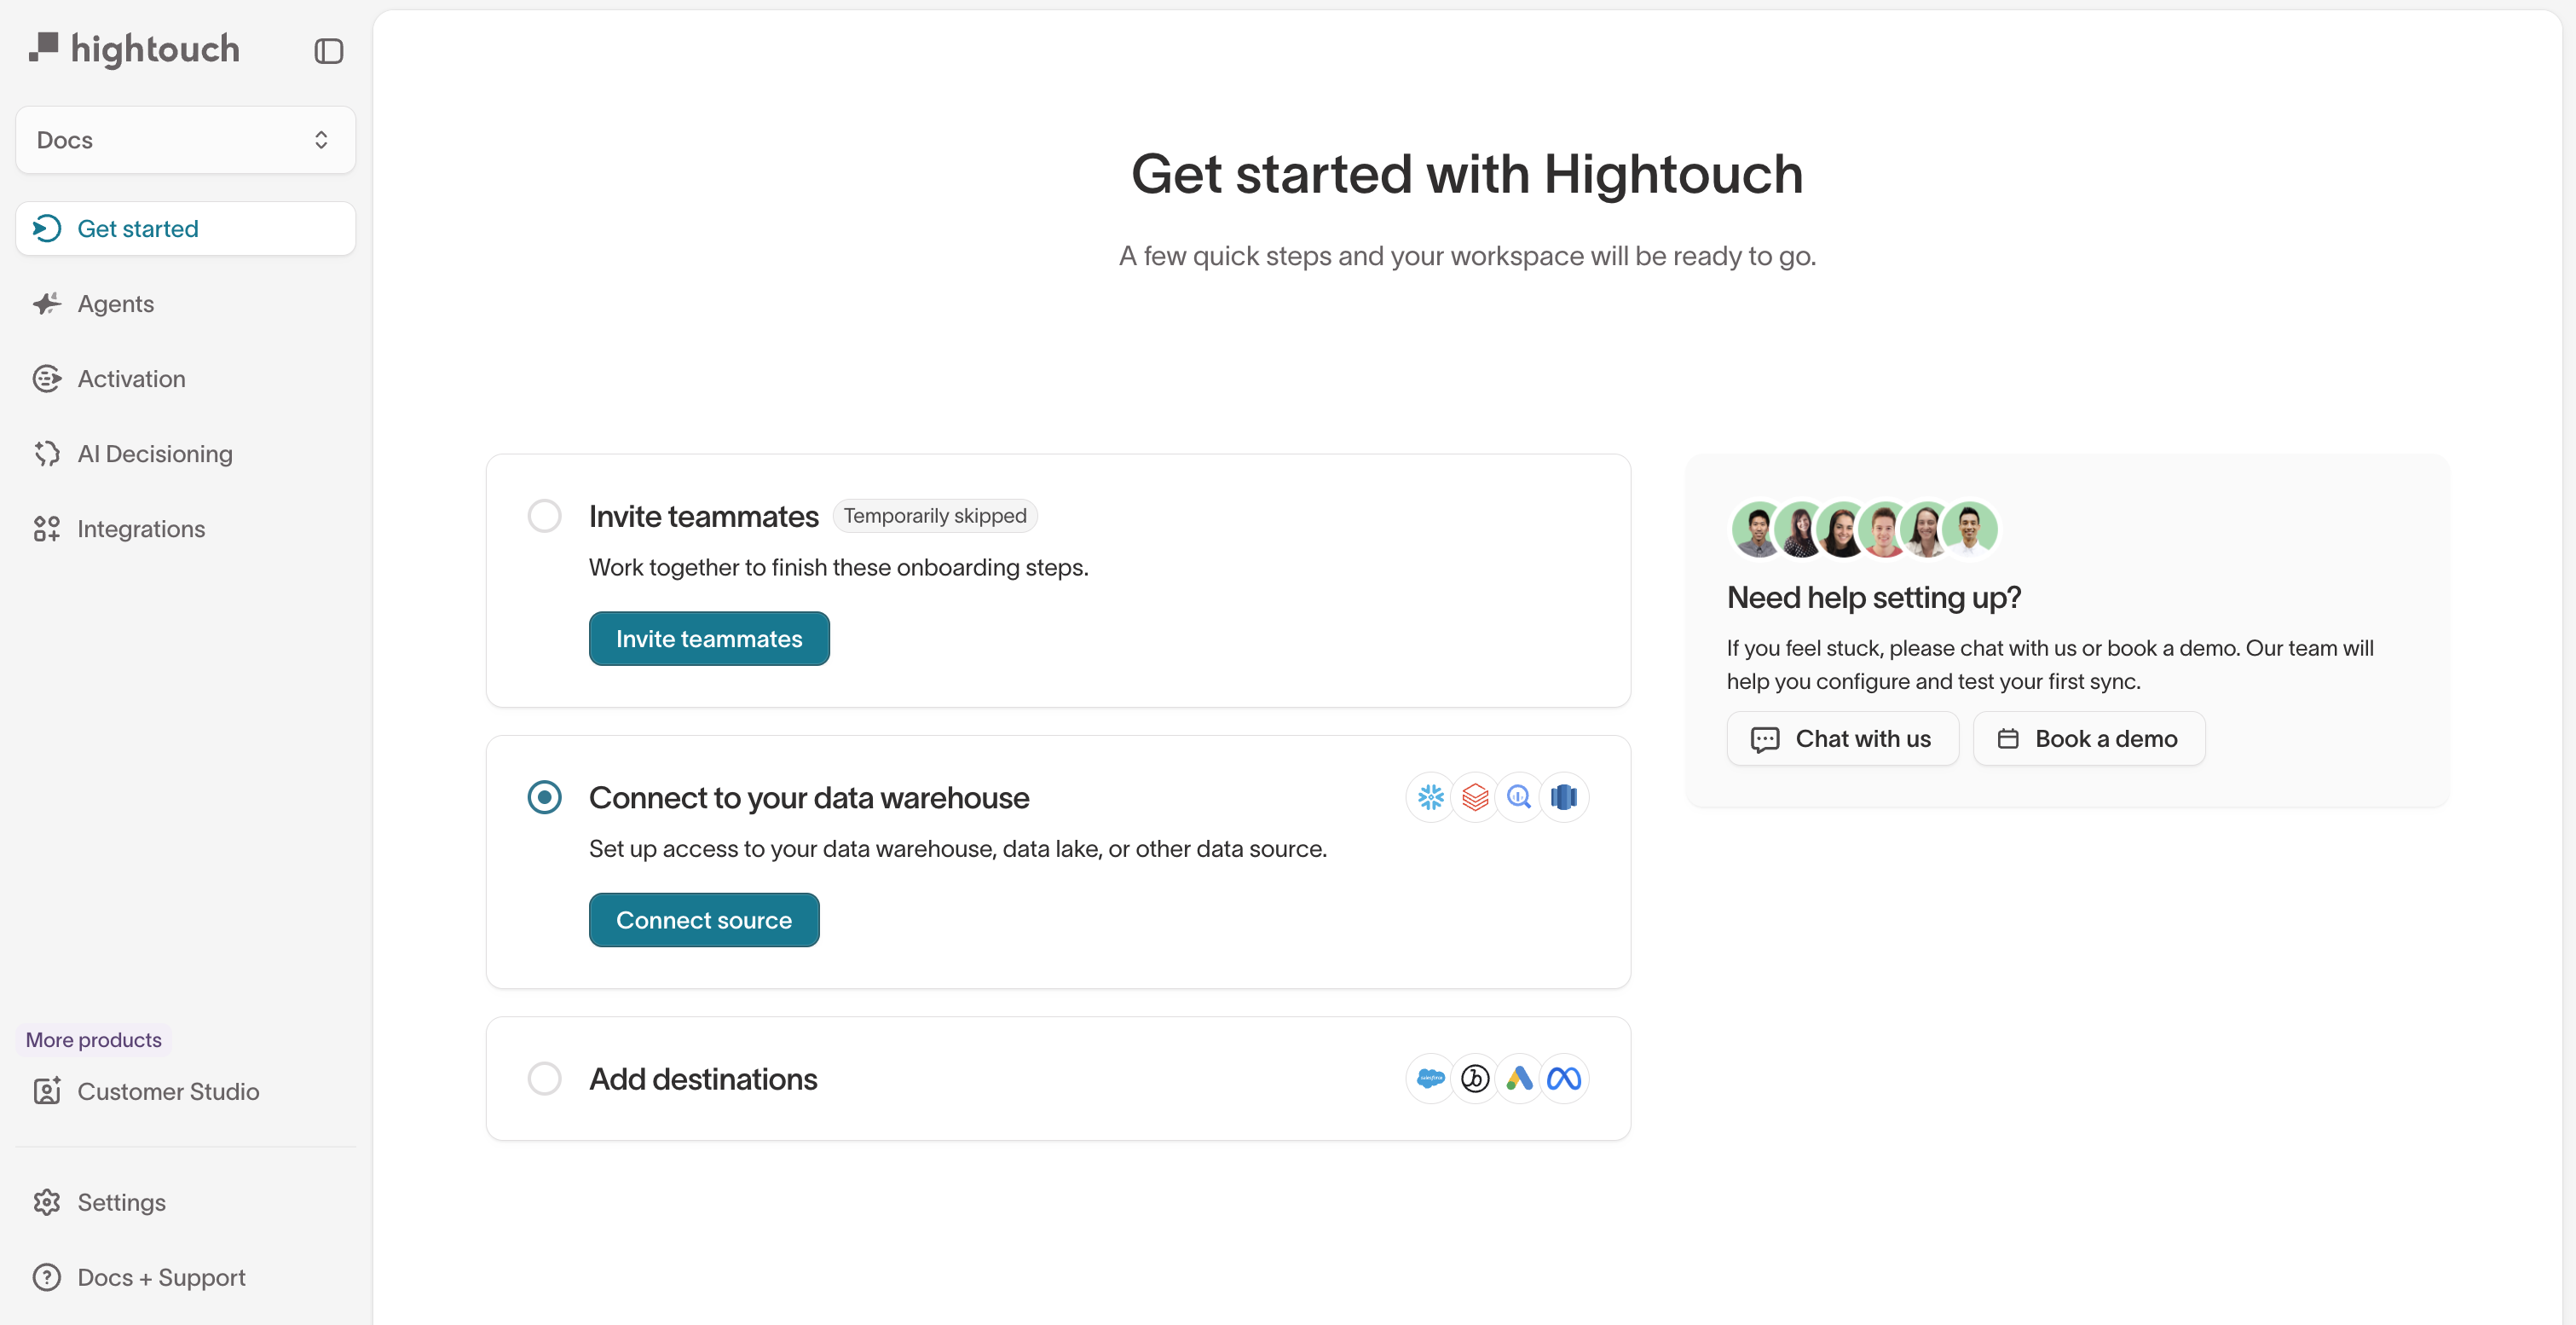Navigate to AI Decisioning
The width and height of the screenshot is (2576, 1325).
[x=155, y=453]
